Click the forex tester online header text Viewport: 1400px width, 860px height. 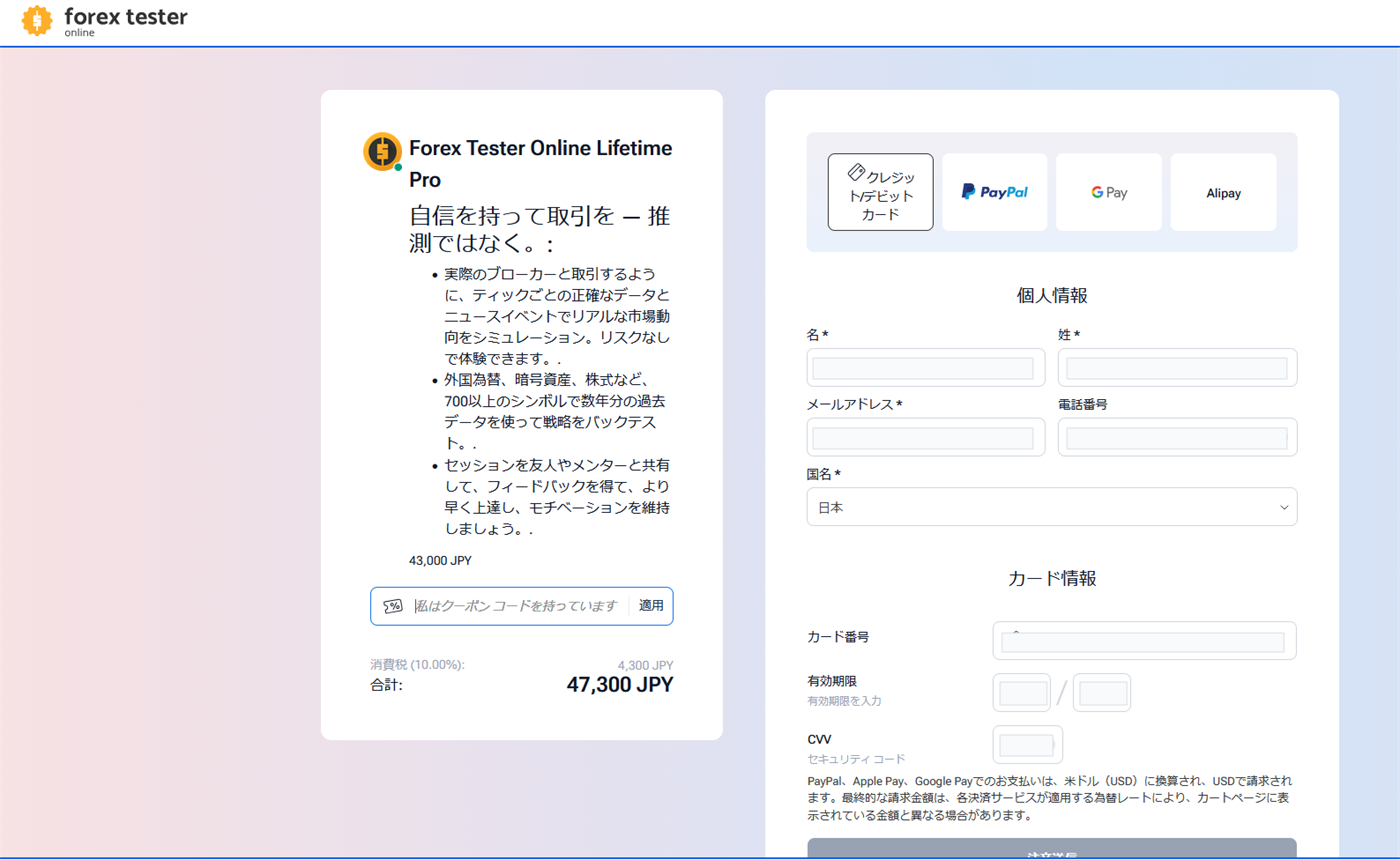tap(125, 21)
